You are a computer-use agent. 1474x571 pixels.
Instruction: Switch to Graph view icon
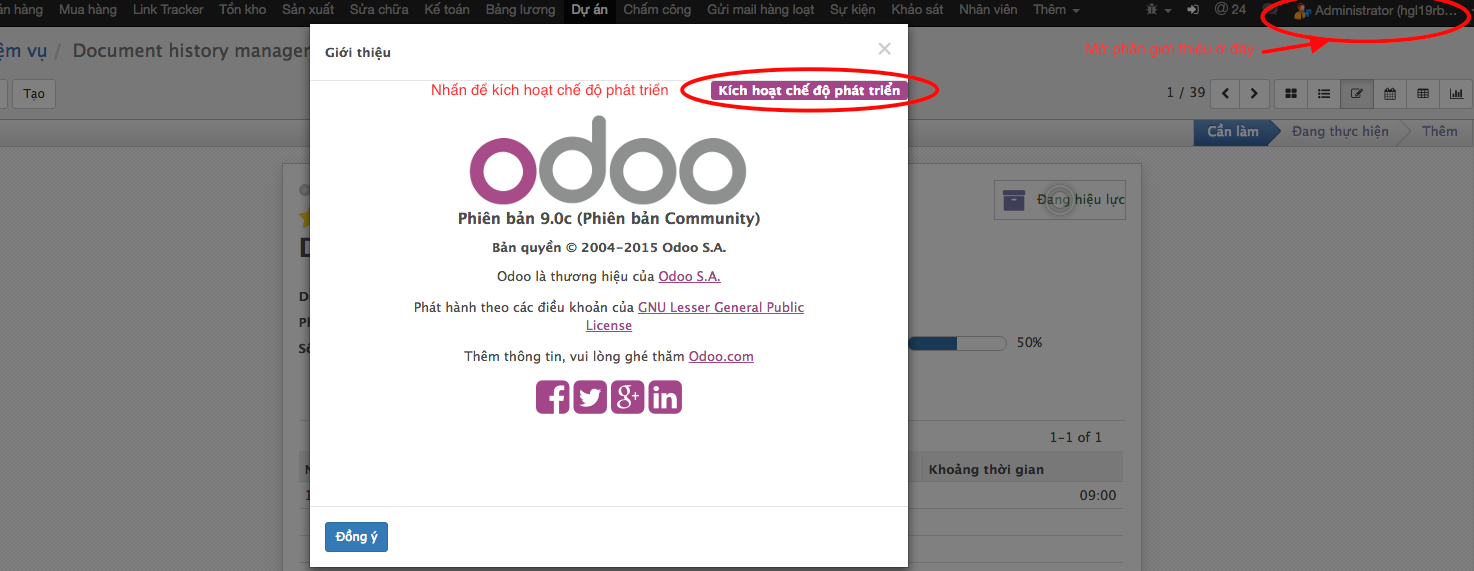tap(1456, 94)
